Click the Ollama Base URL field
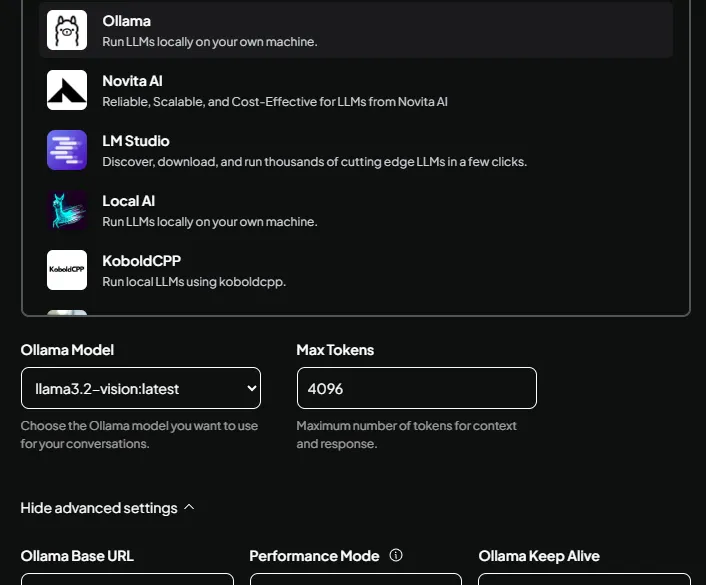 (x=127, y=579)
